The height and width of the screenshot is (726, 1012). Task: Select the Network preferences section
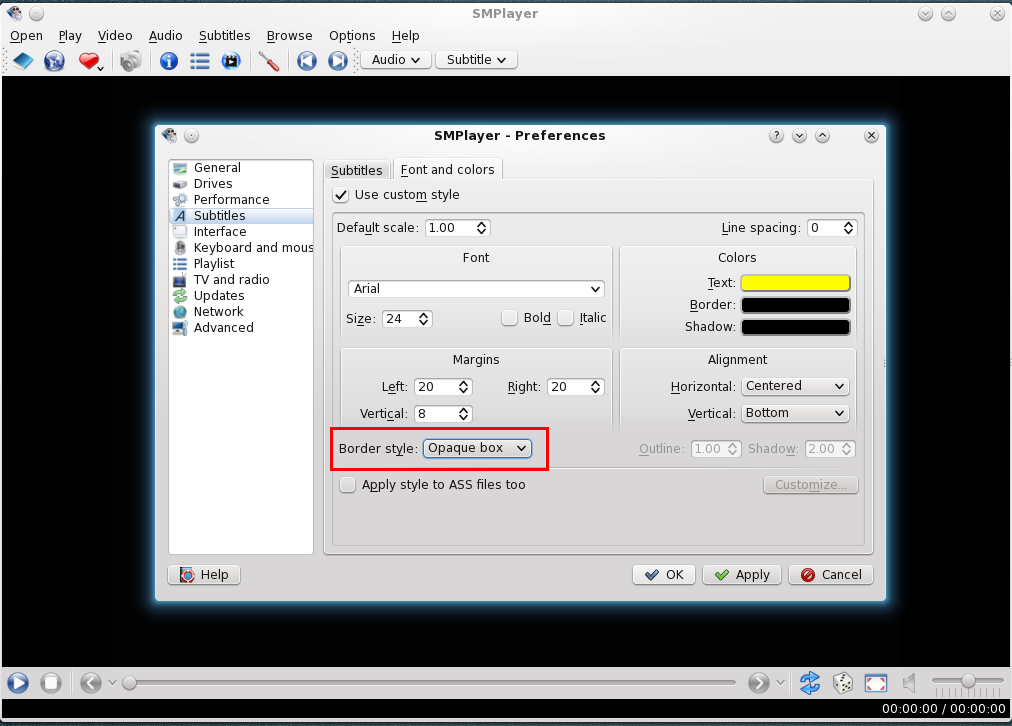pos(241,312)
